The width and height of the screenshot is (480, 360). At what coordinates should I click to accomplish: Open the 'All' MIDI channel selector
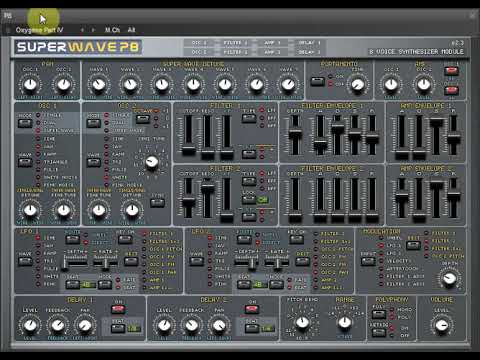click(131, 30)
